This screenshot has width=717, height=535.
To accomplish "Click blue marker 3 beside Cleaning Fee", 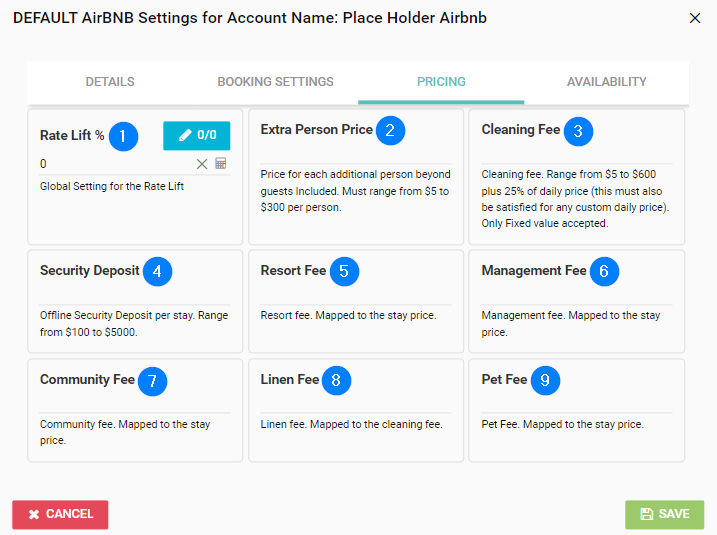I will coord(578,131).
